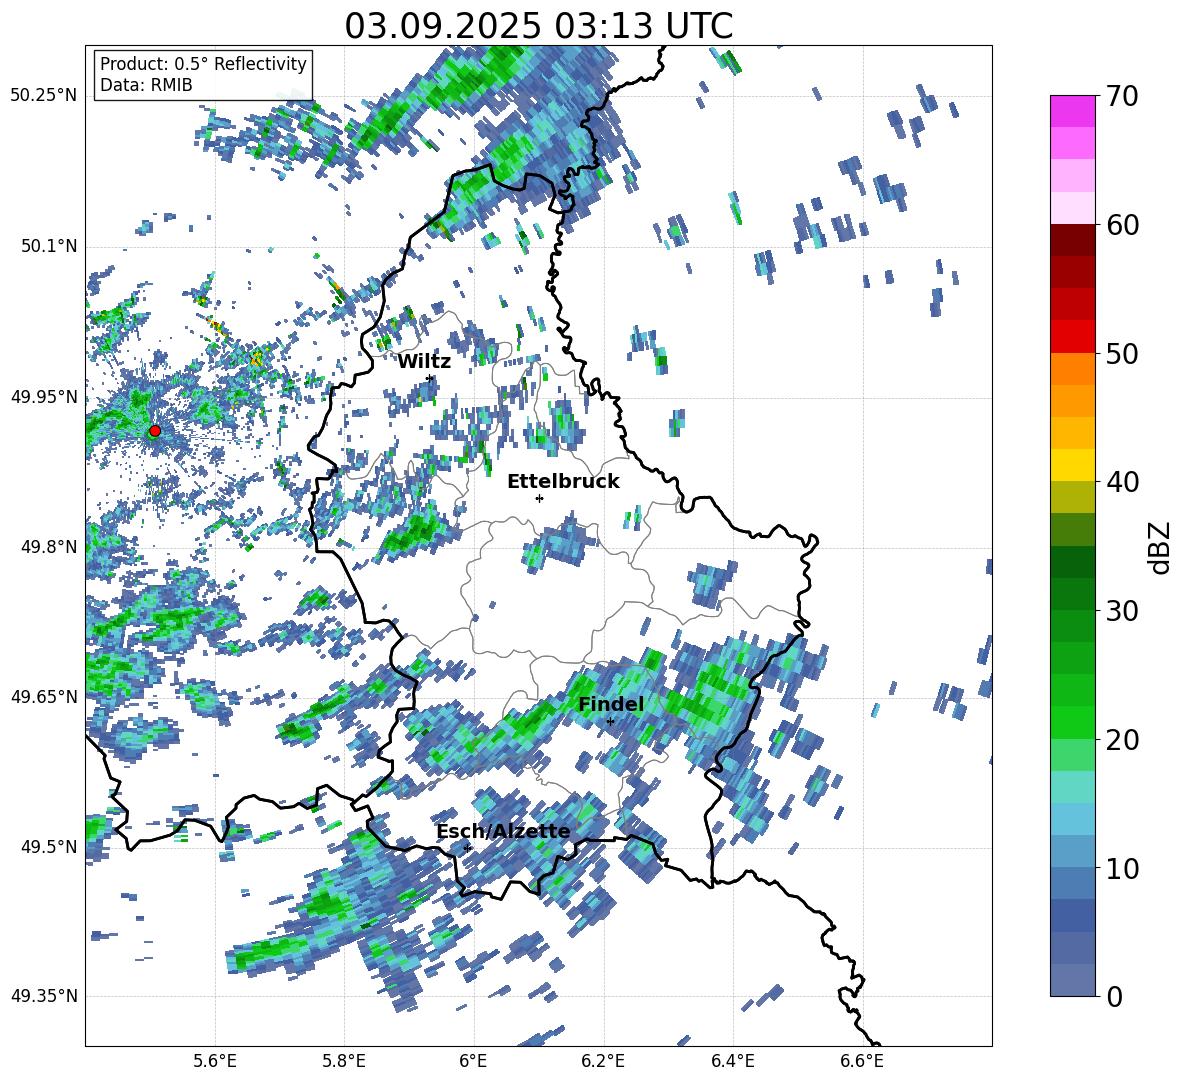Screen dimensions: 1184x1081
Task: Click the 5.8°E longitude label
Action: coord(344,1061)
